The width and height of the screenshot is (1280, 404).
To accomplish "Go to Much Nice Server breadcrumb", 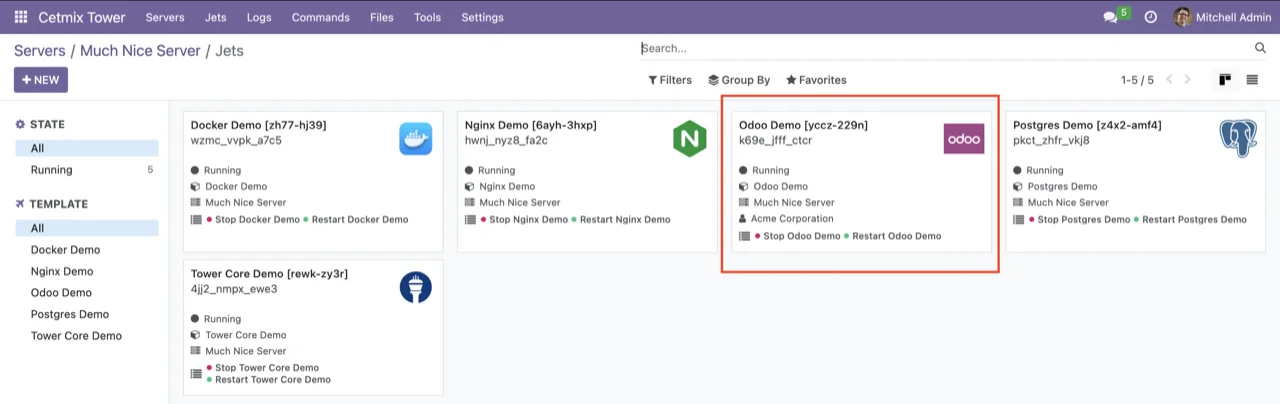I will coord(139,50).
